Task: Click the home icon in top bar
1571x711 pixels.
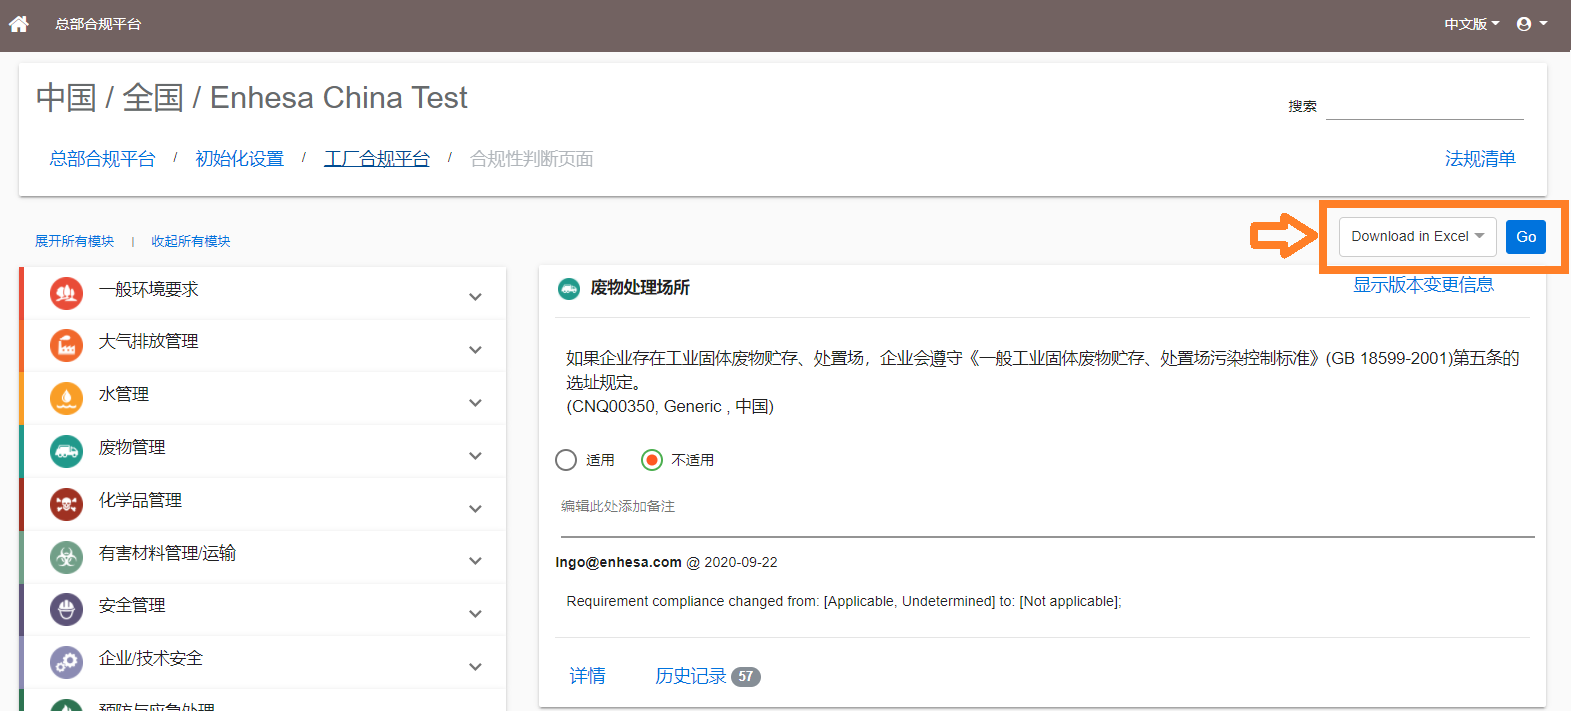Action: (x=19, y=23)
